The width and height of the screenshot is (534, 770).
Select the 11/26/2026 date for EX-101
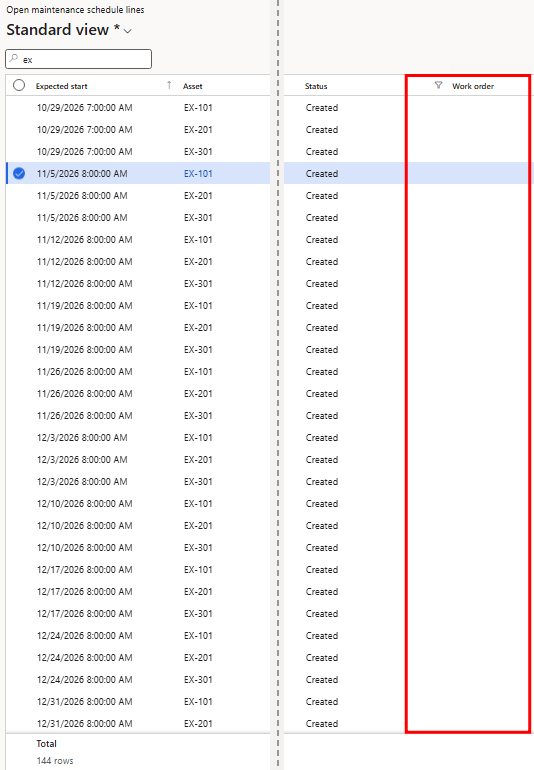pyautogui.click(x=84, y=372)
